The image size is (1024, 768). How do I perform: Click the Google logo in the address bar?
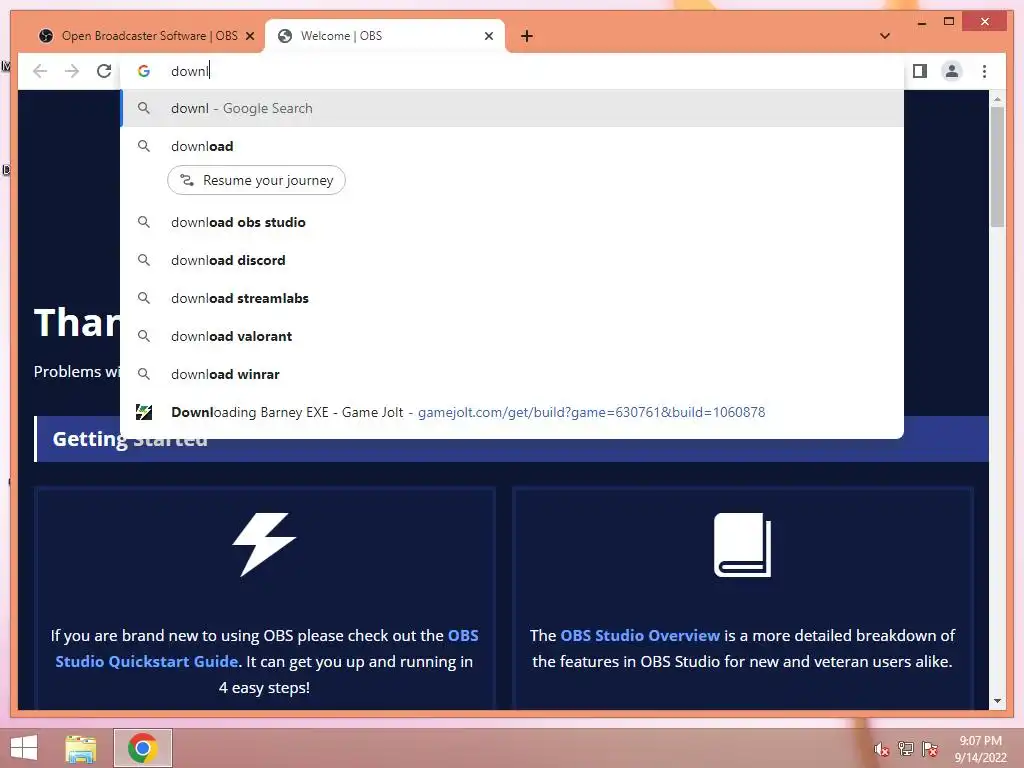(144, 71)
